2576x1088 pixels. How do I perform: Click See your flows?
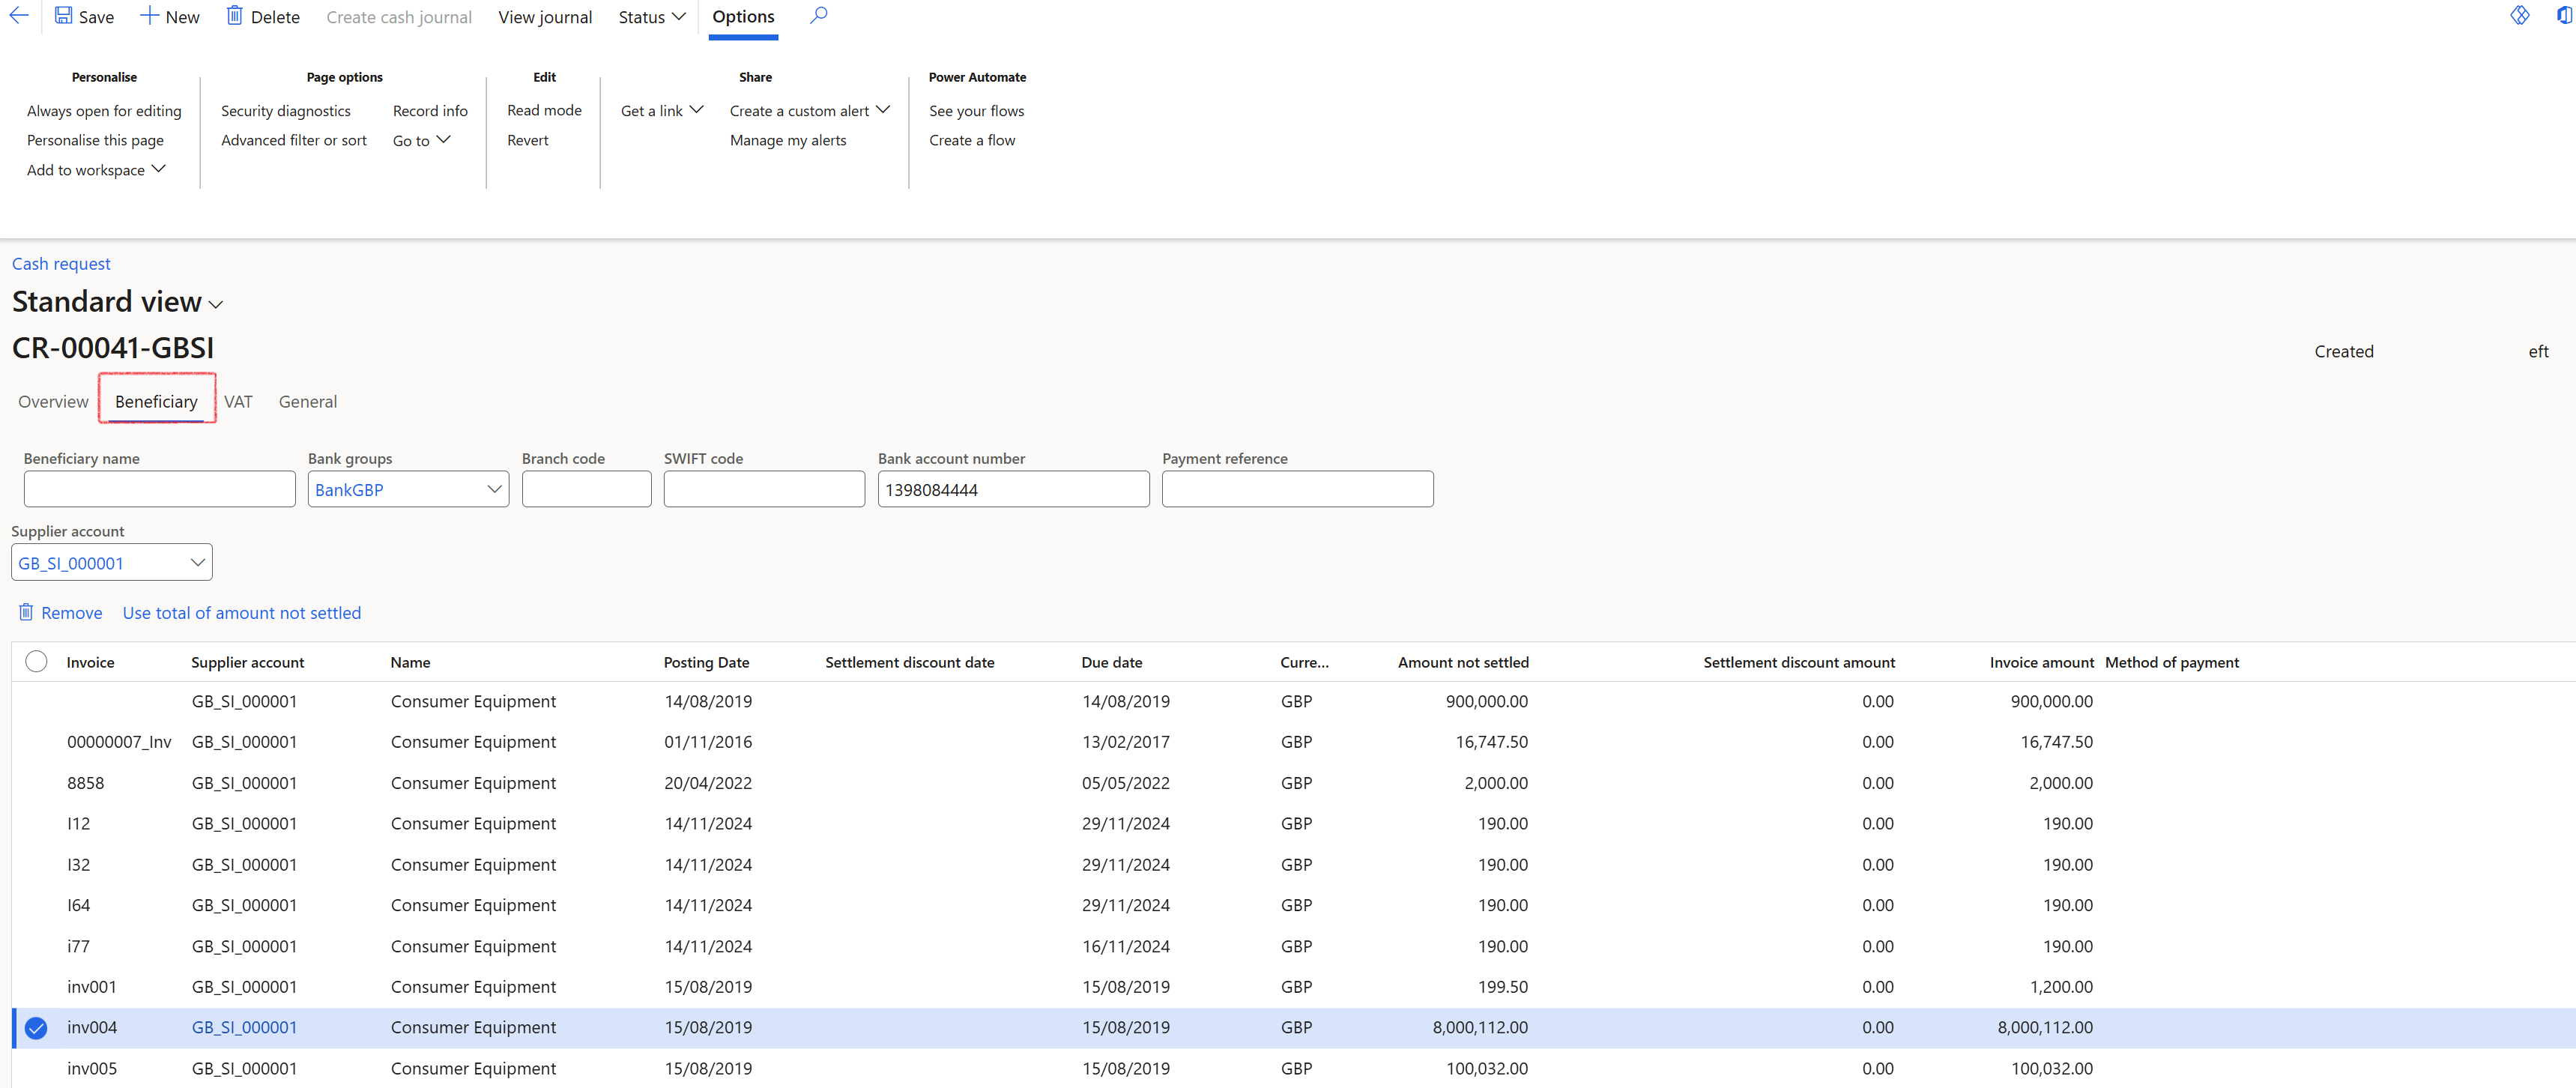(976, 110)
